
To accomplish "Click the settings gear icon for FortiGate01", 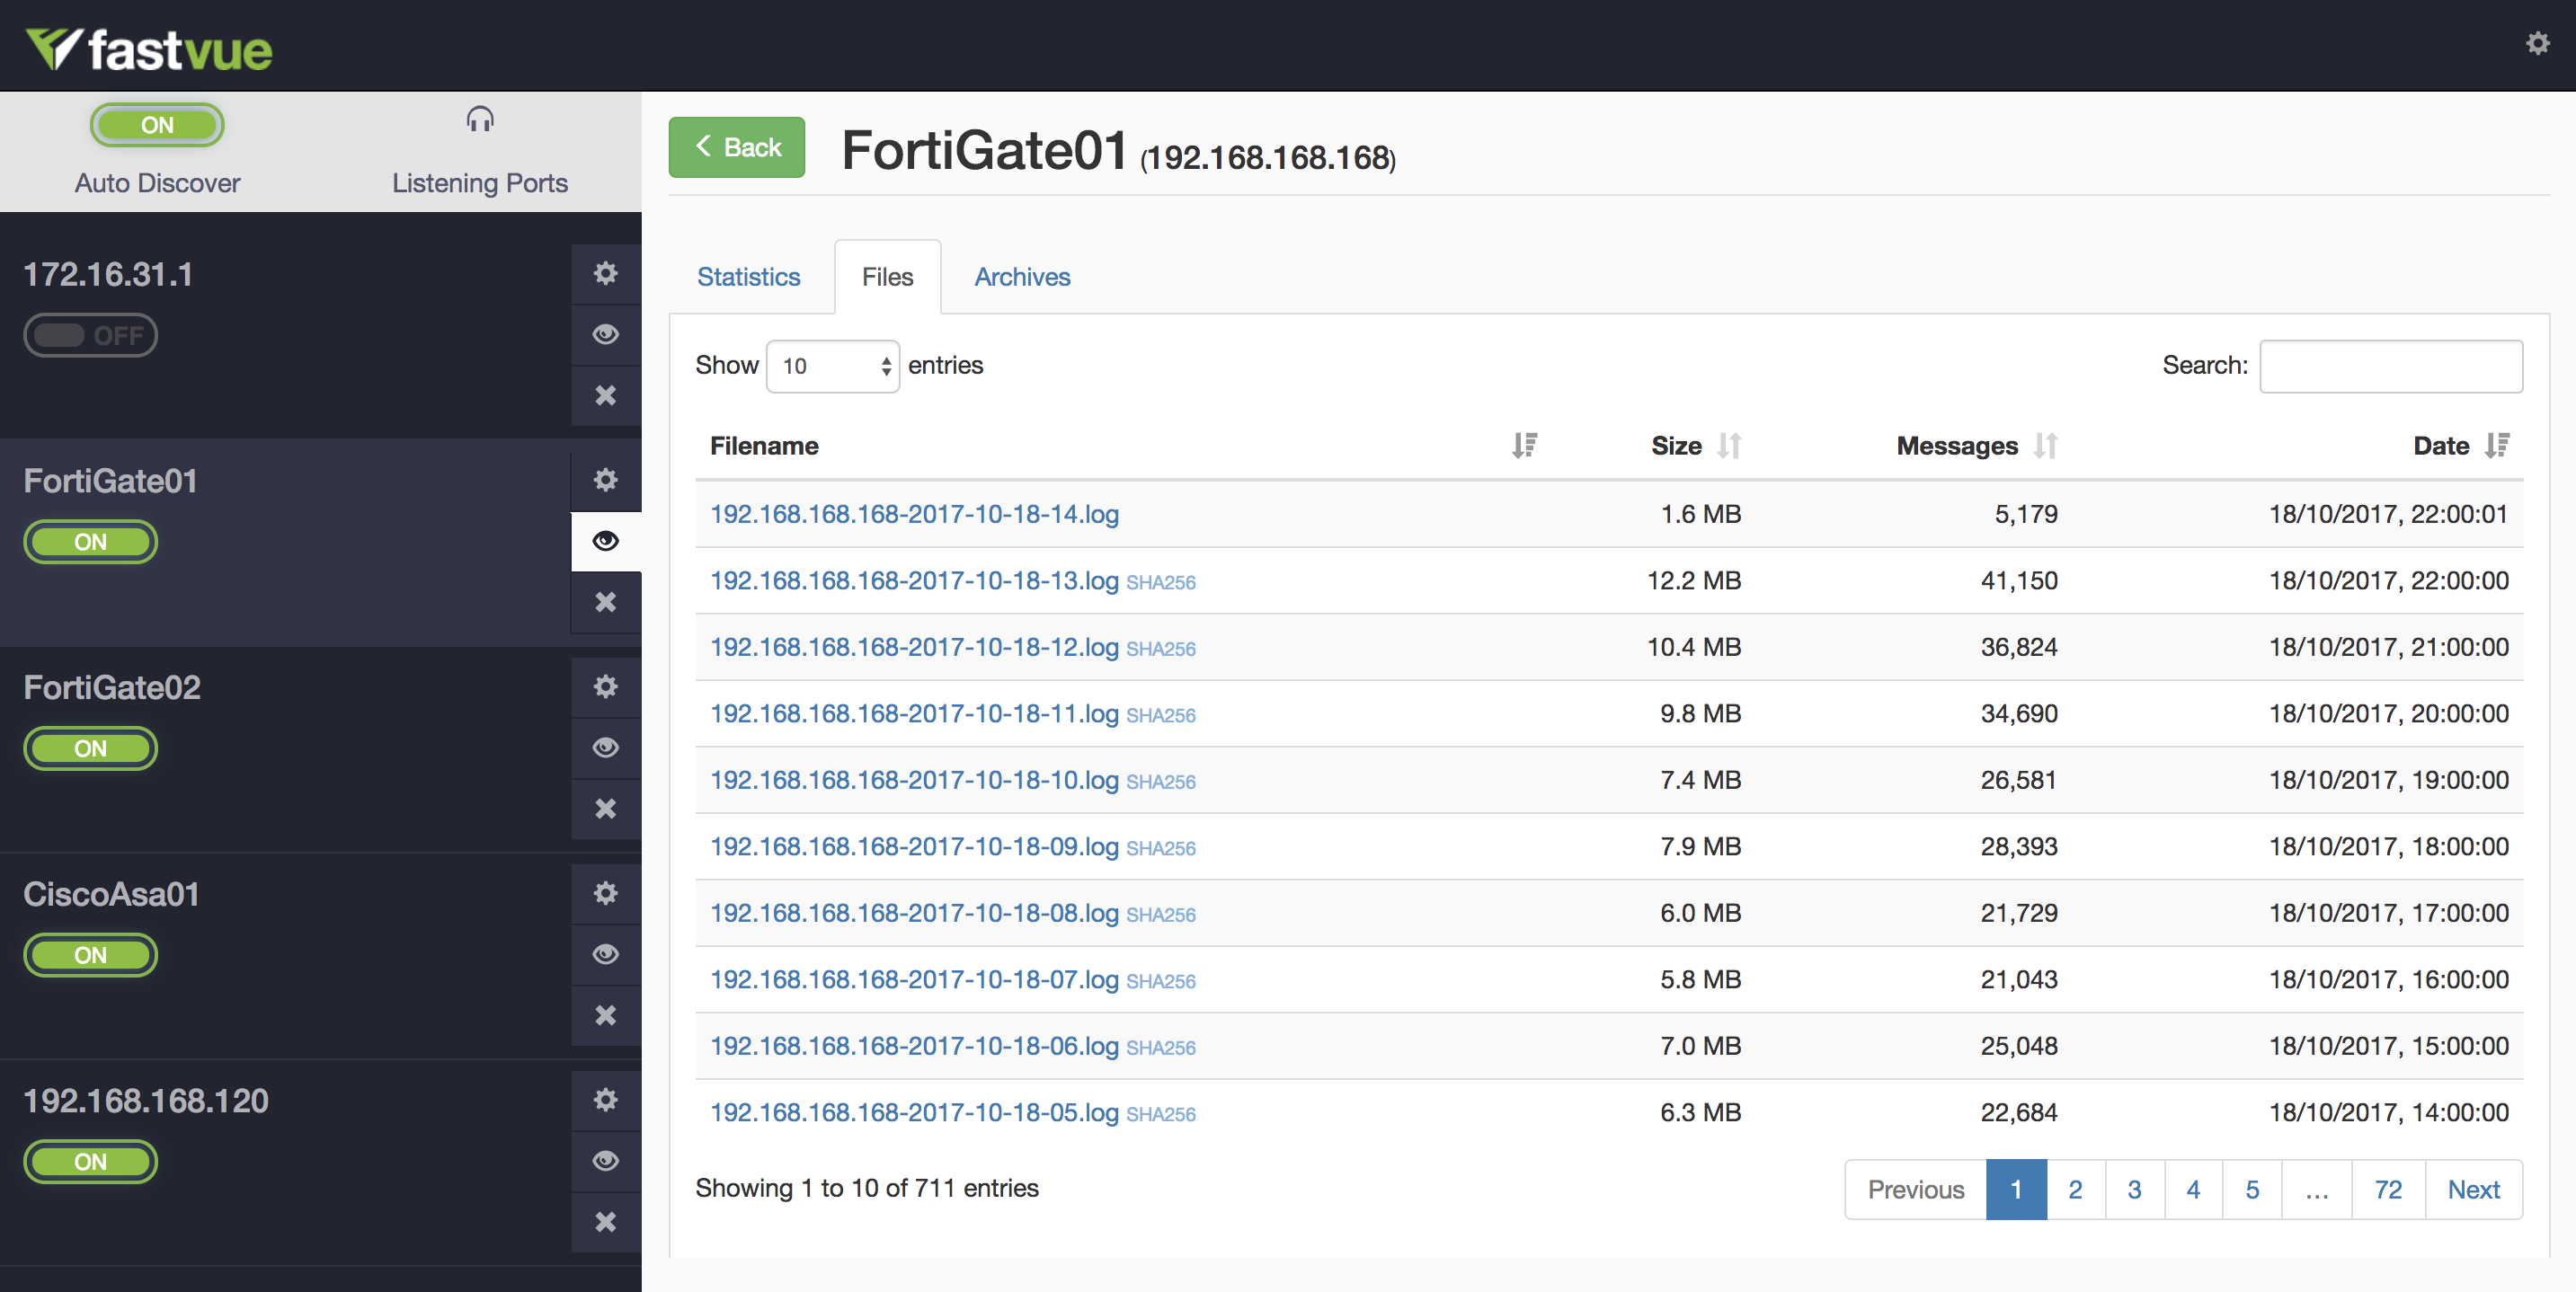I will pos(605,480).
